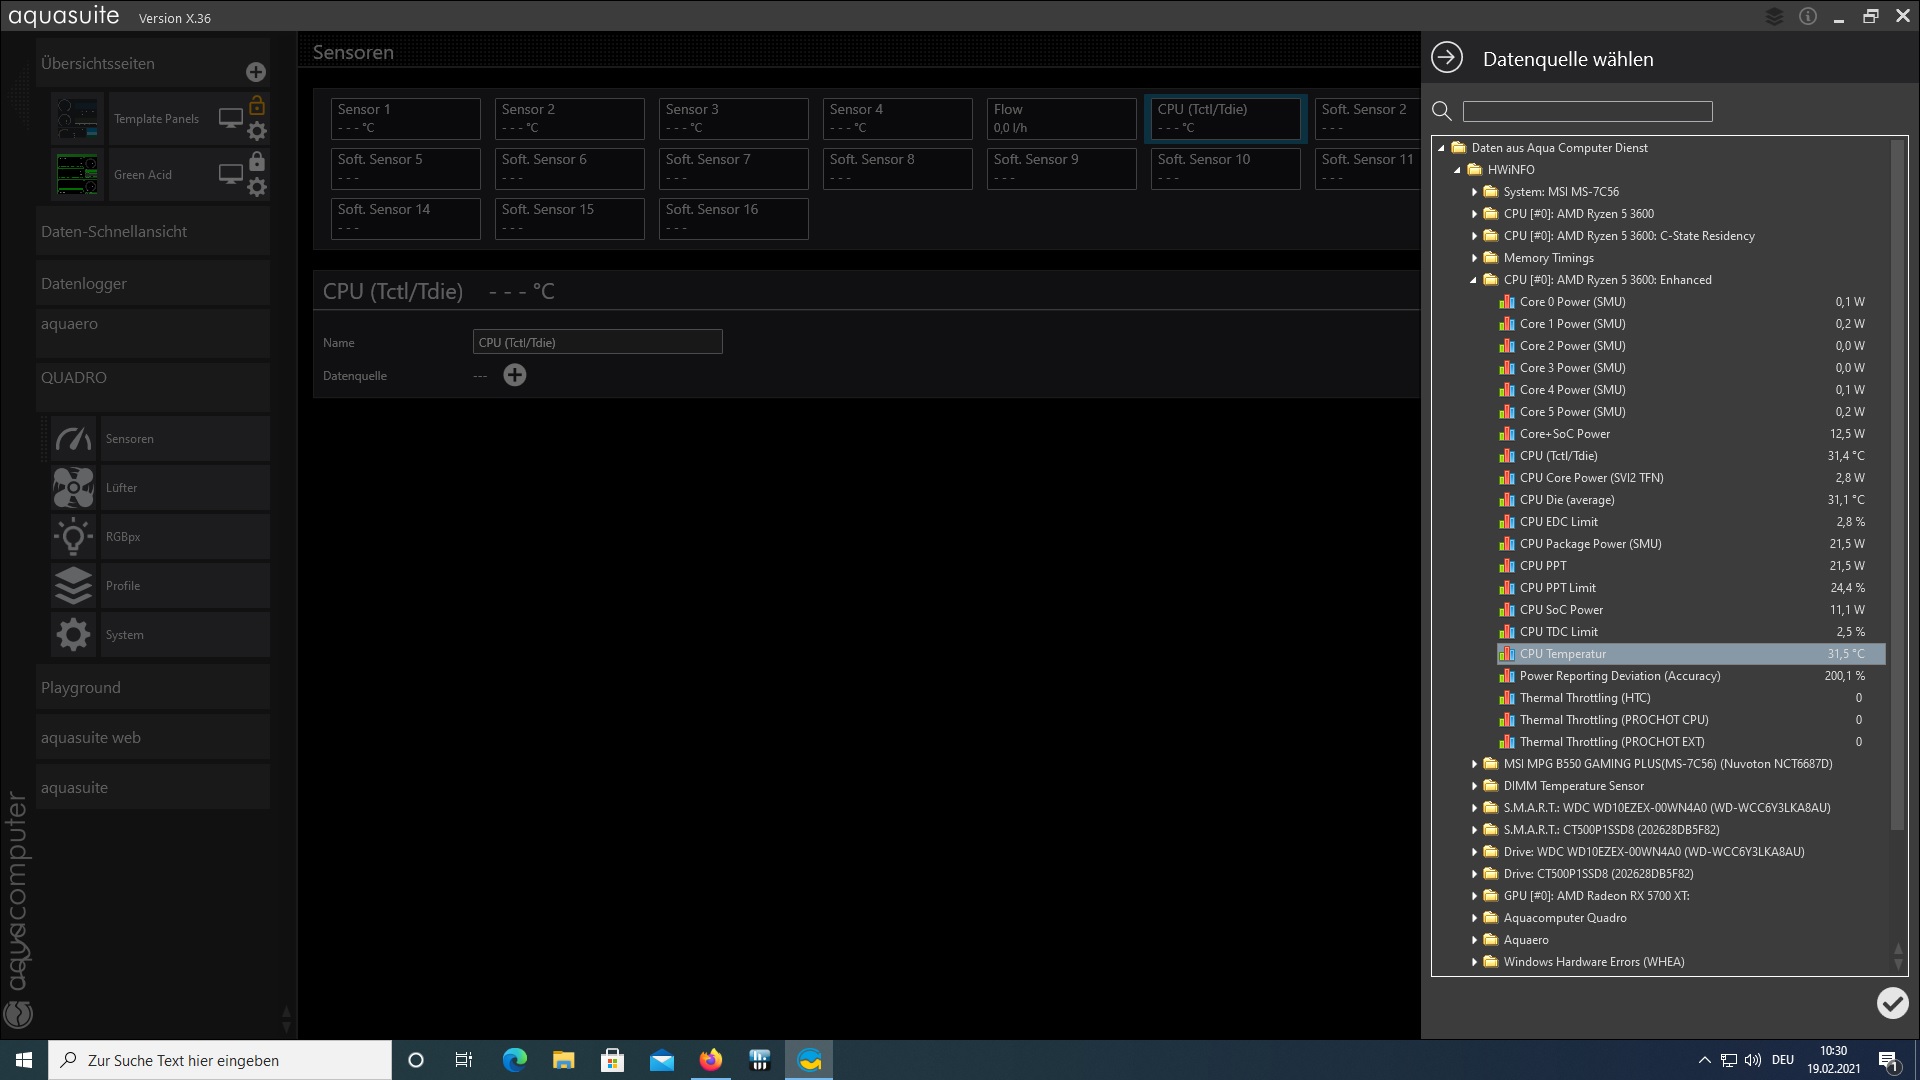
Task: Toggle the unlocked padlock for Template Panels
Action: 257,105
